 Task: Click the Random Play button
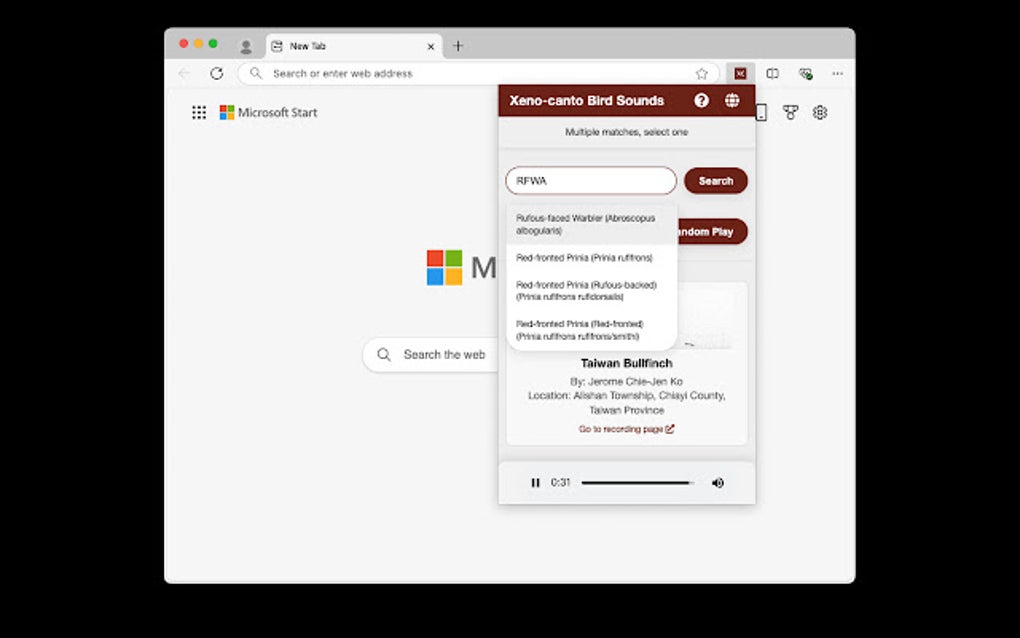712,232
